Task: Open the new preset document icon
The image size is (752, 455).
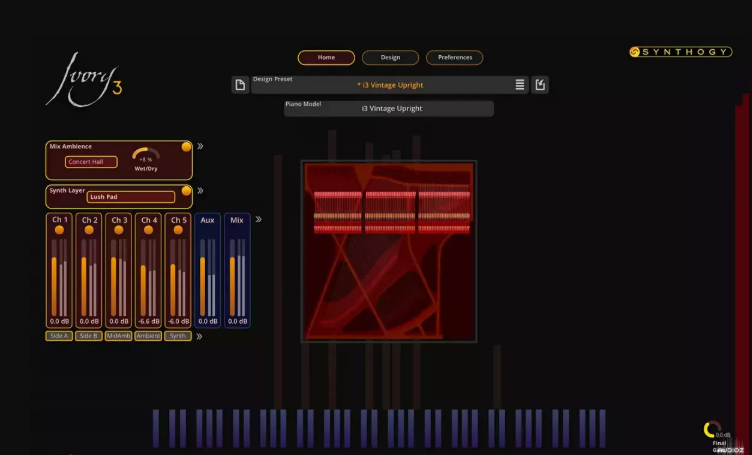Action: click(240, 85)
